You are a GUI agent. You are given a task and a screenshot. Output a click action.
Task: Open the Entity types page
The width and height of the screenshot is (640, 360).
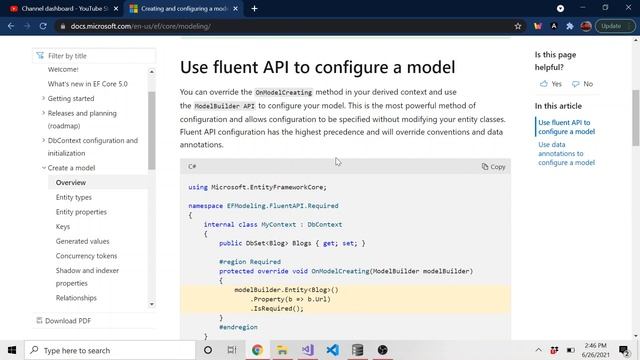point(73,197)
